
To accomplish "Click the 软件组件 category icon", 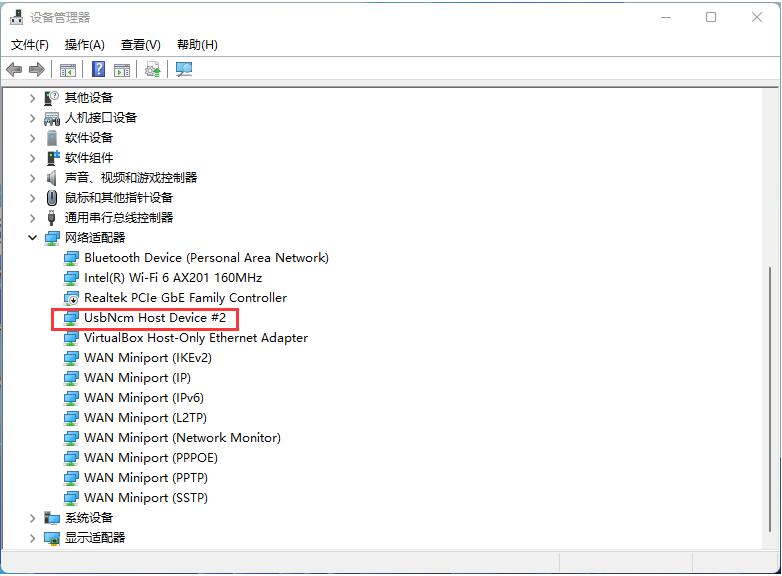I will (52, 158).
